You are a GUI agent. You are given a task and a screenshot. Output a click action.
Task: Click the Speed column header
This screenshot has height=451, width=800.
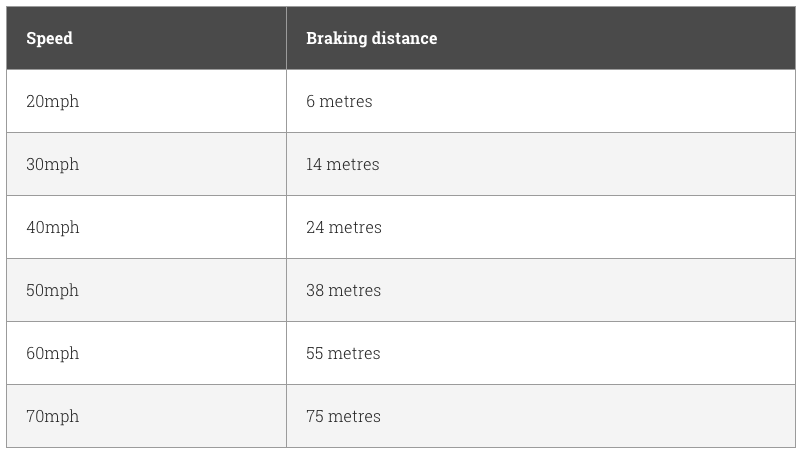click(x=49, y=39)
